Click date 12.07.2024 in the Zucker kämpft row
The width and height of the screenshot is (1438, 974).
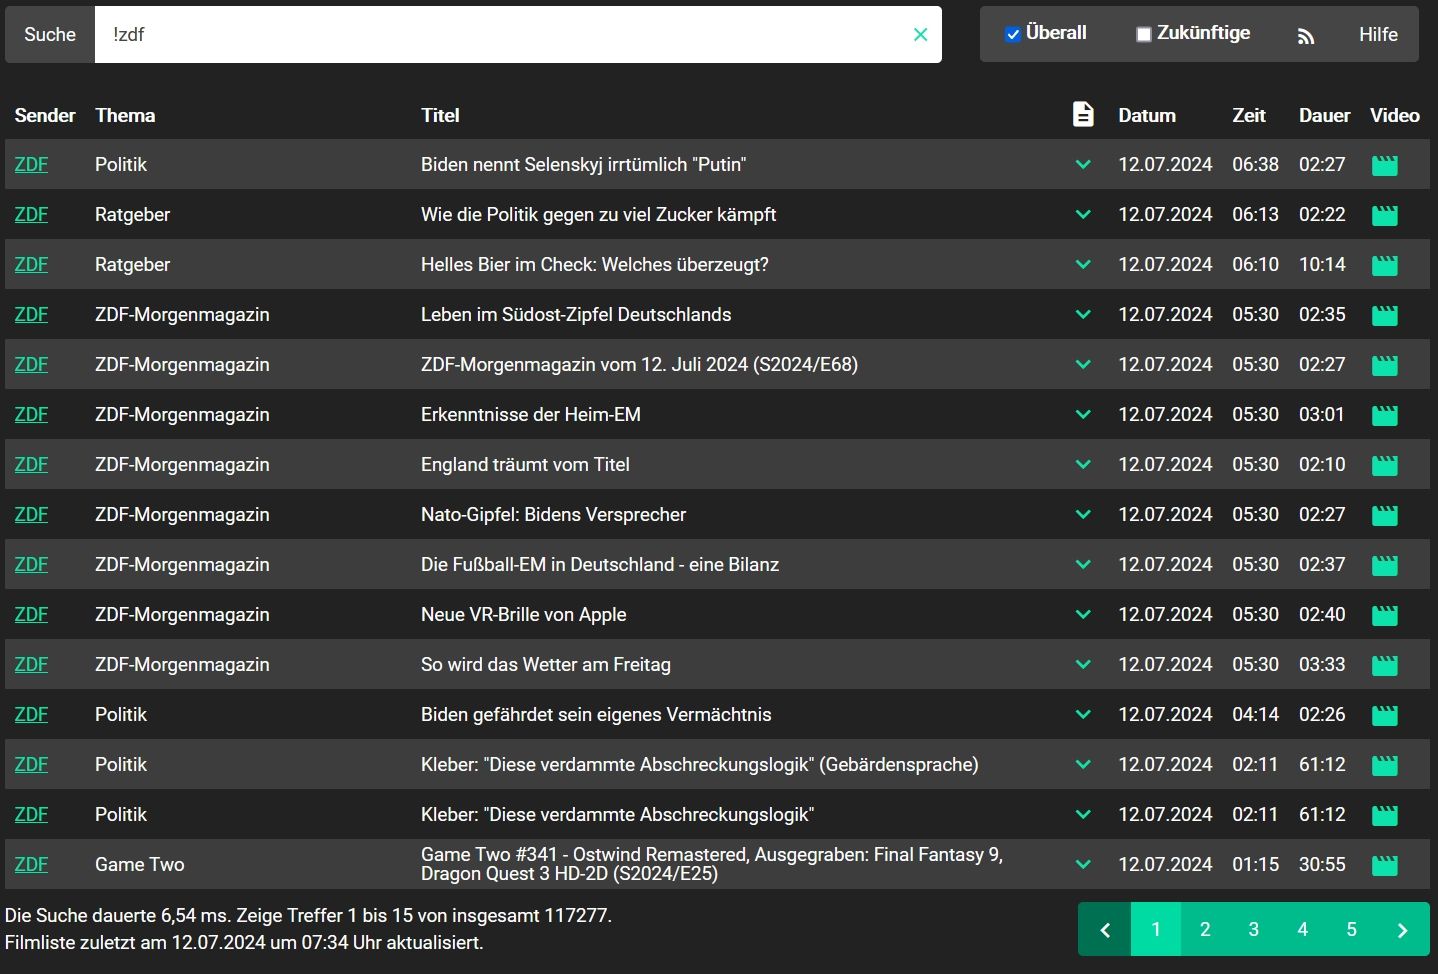(x=1165, y=214)
